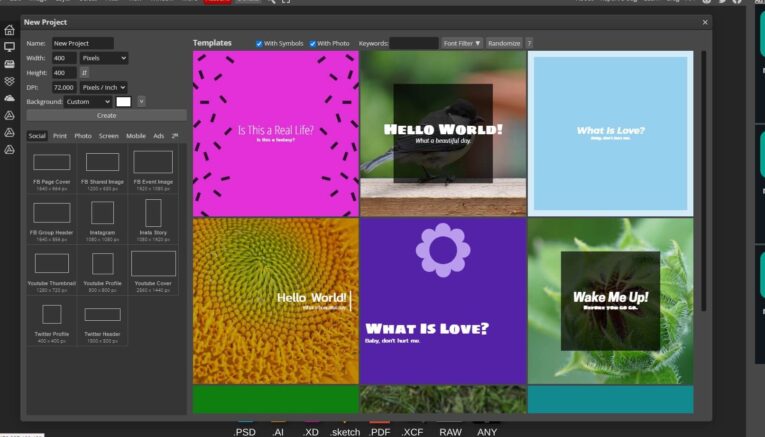
Task: Choose the Youtube Cover preset
Action: pyautogui.click(x=153, y=271)
